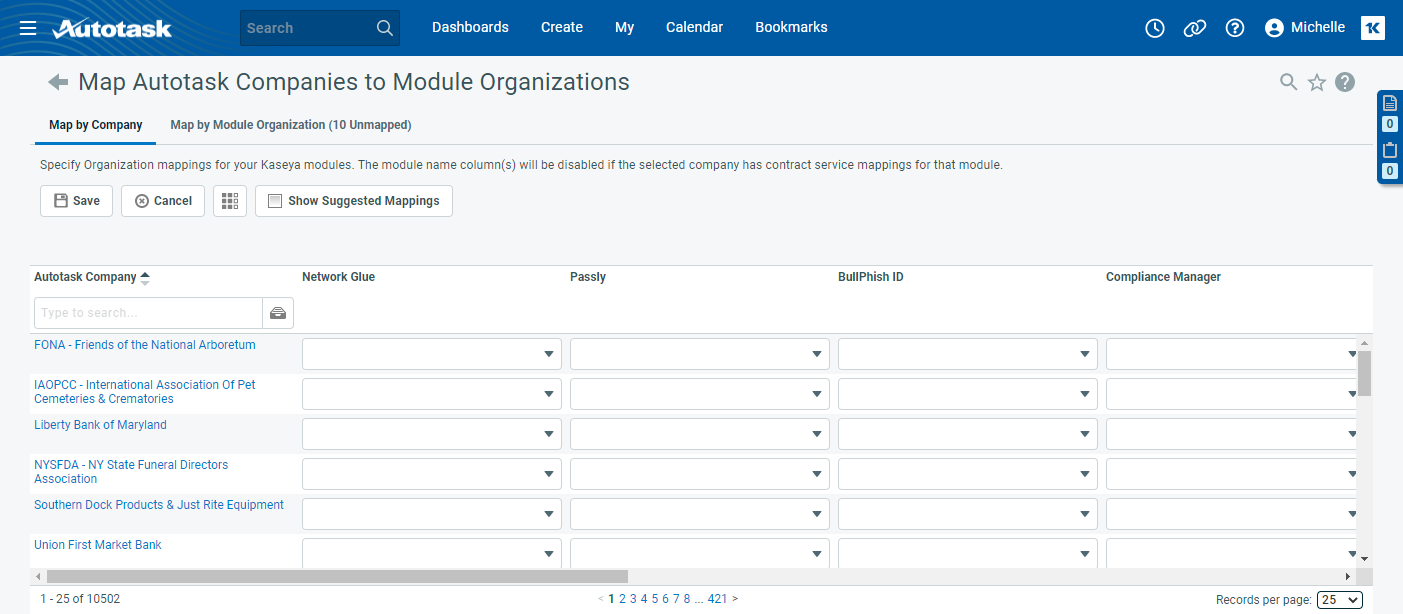The height and width of the screenshot is (614, 1403).
Task: Click the company selector icon beside search
Action: (x=278, y=313)
